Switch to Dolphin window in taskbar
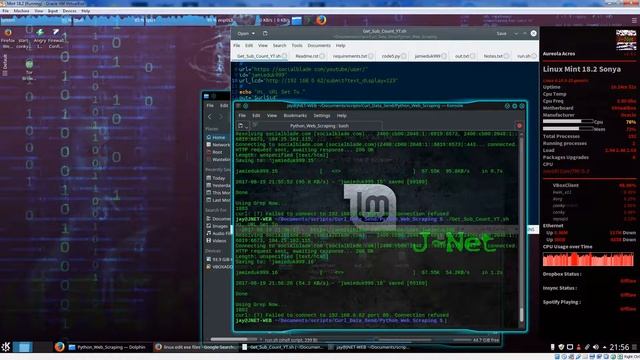640x360 pixels. pos(108,347)
